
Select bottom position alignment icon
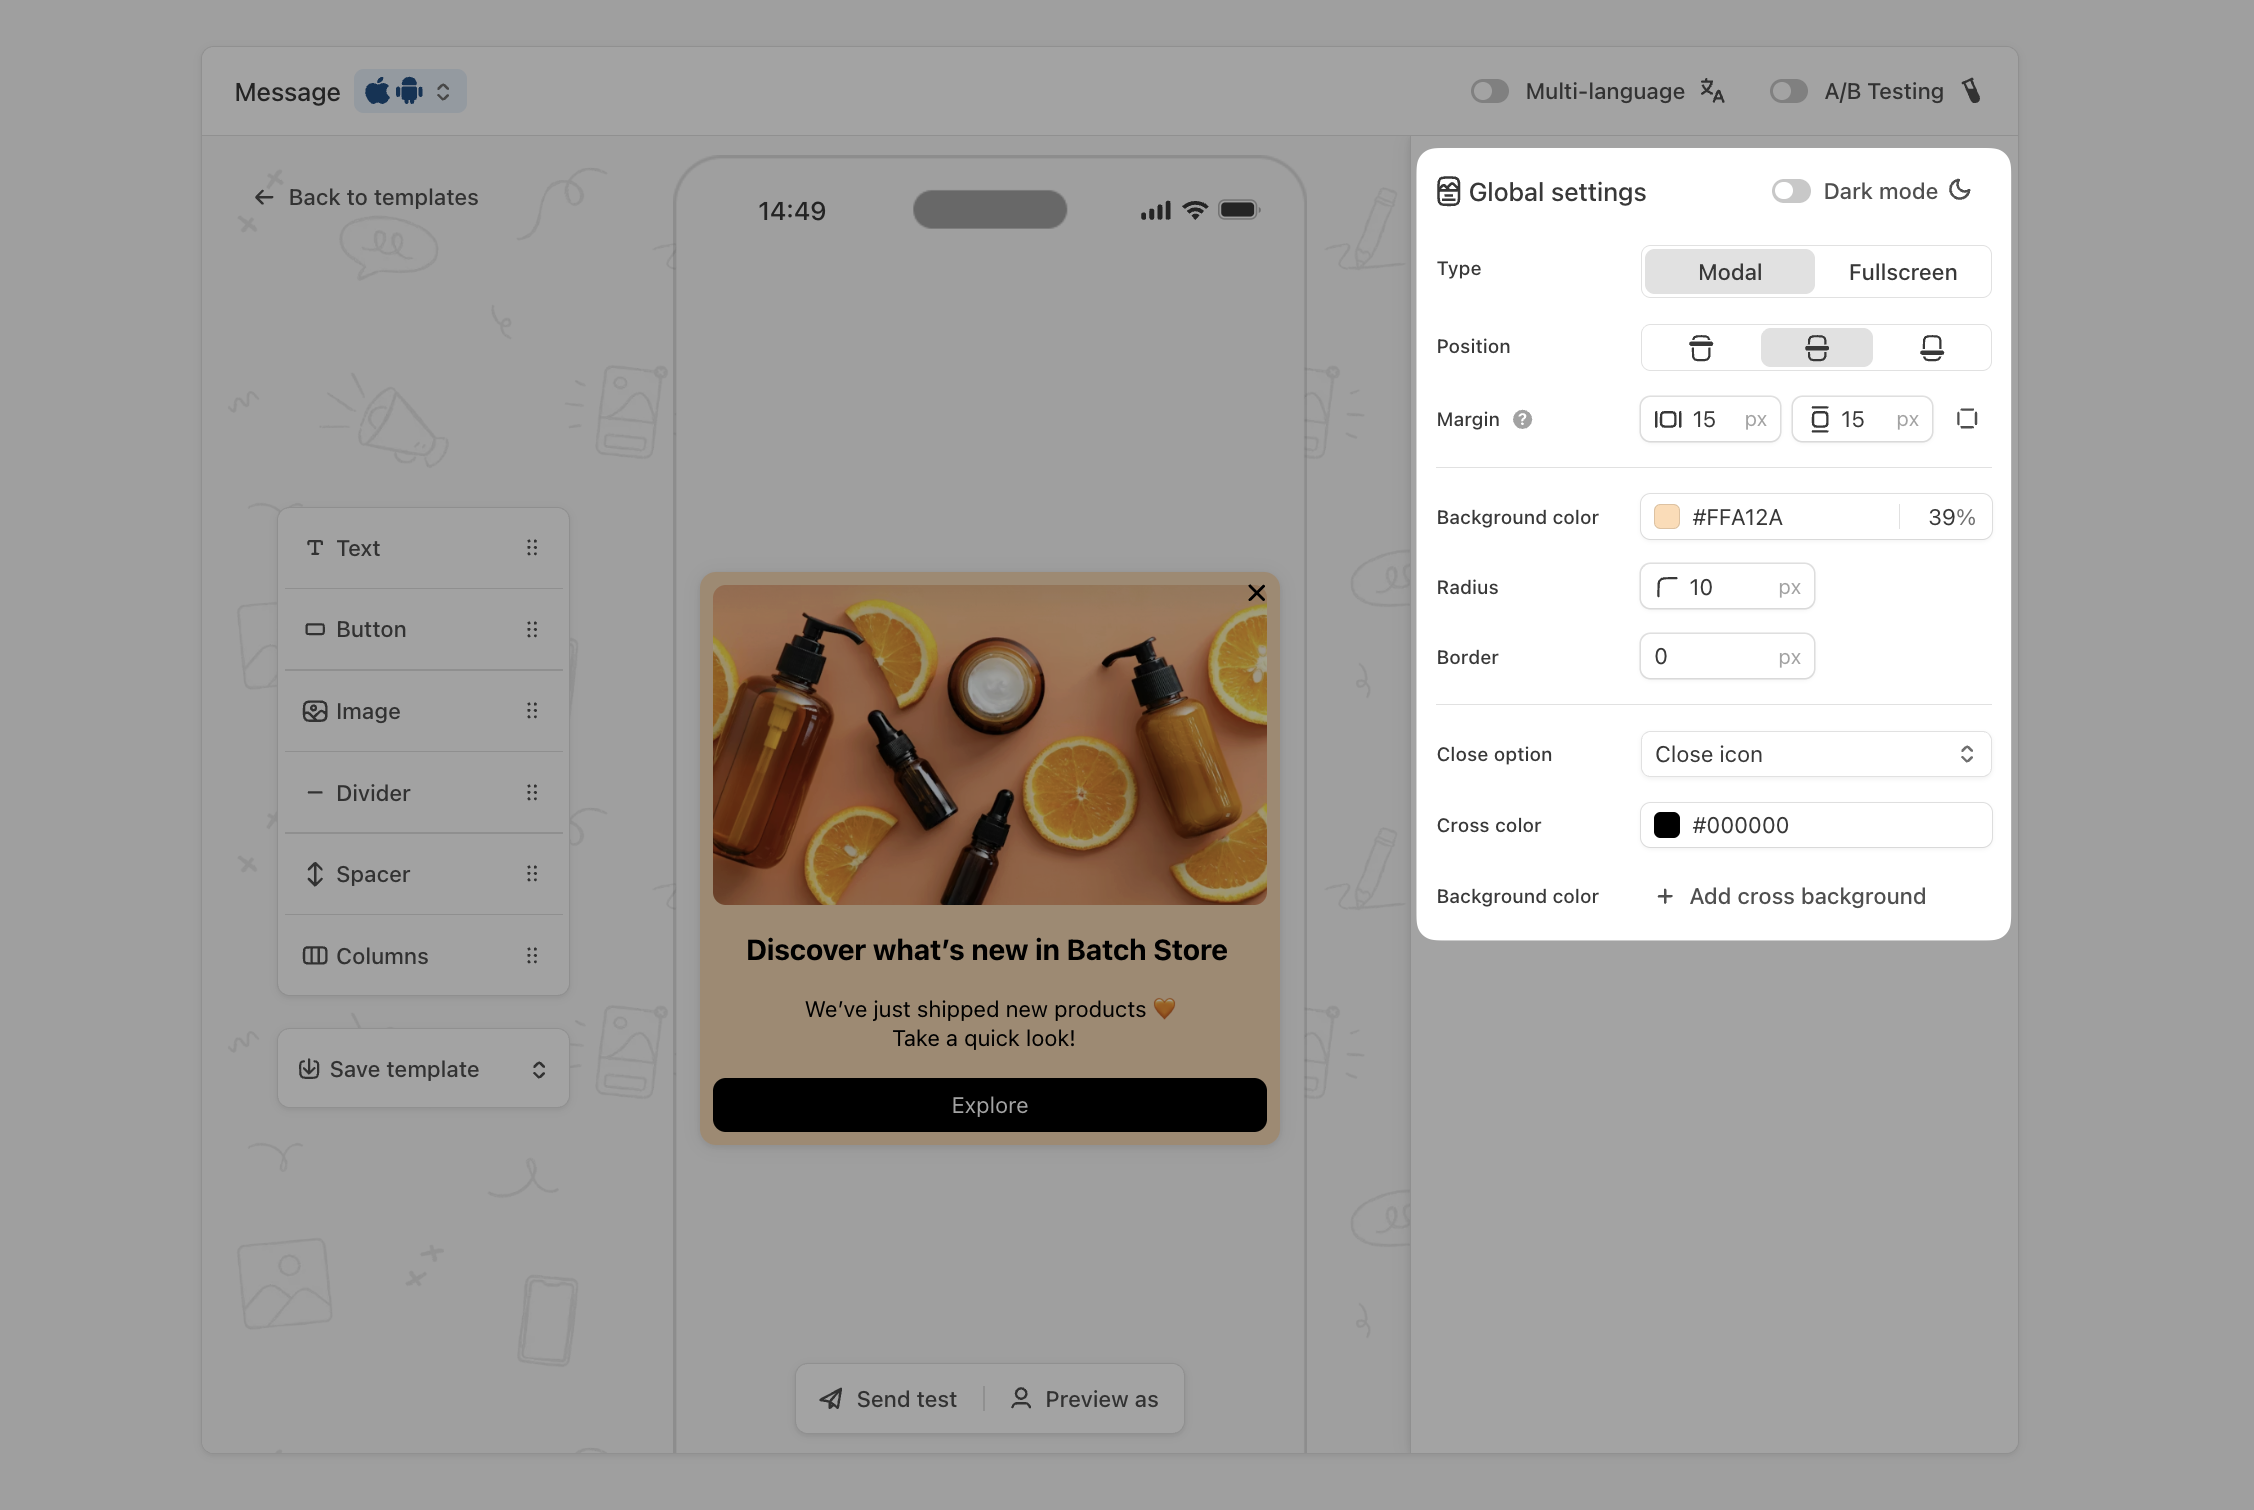pyautogui.click(x=1931, y=348)
